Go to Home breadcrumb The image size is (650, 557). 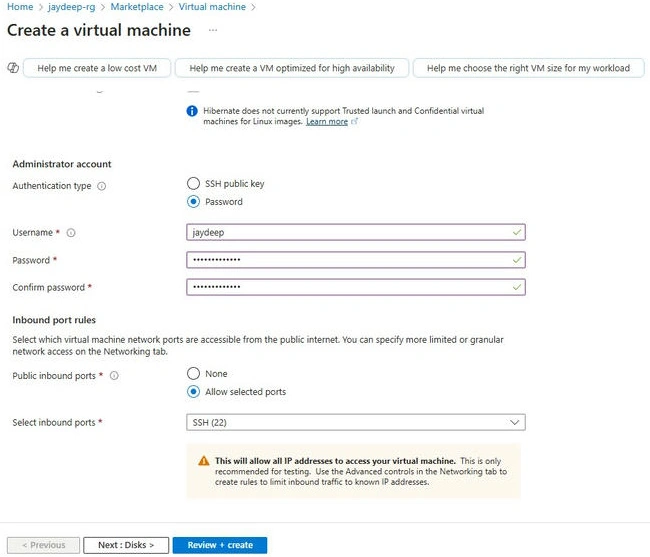pos(20,7)
